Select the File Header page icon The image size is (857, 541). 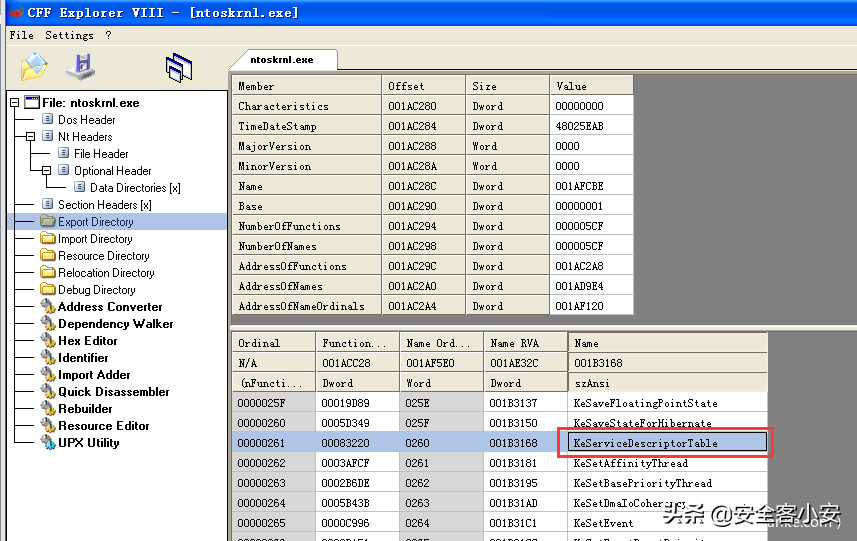pyautogui.click(x=64, y=153)
